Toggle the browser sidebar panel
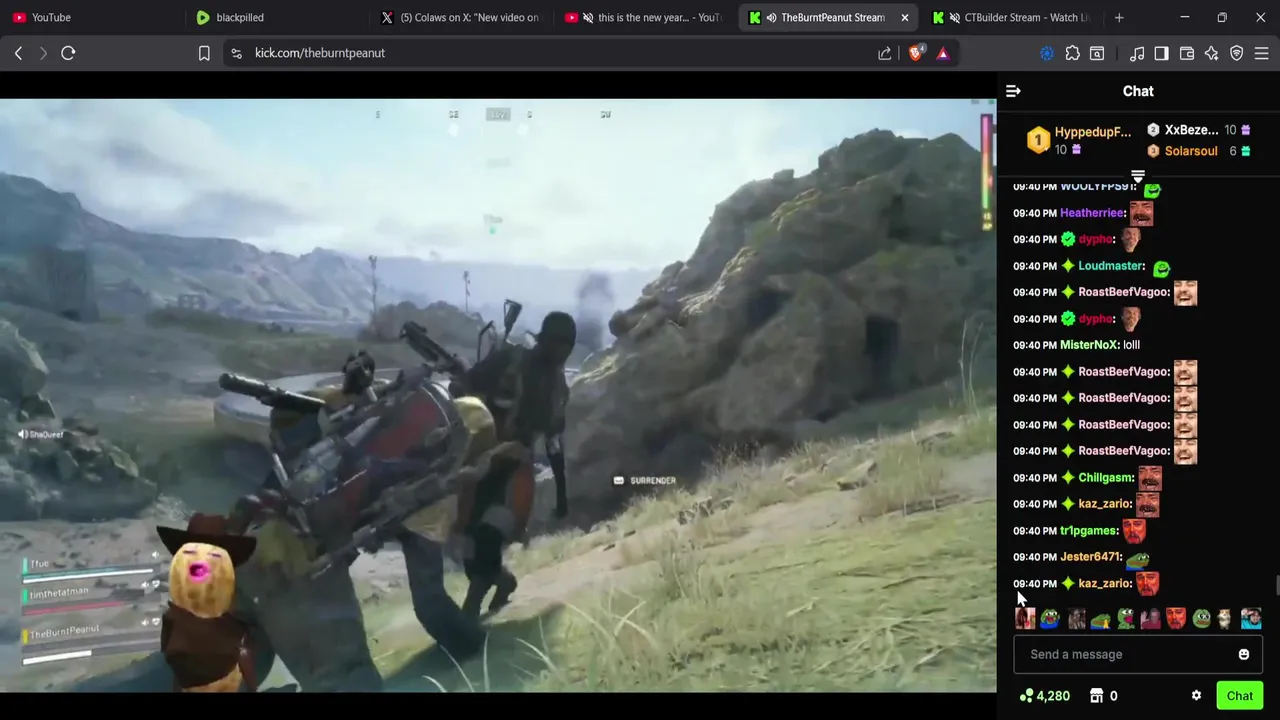 1162,53
